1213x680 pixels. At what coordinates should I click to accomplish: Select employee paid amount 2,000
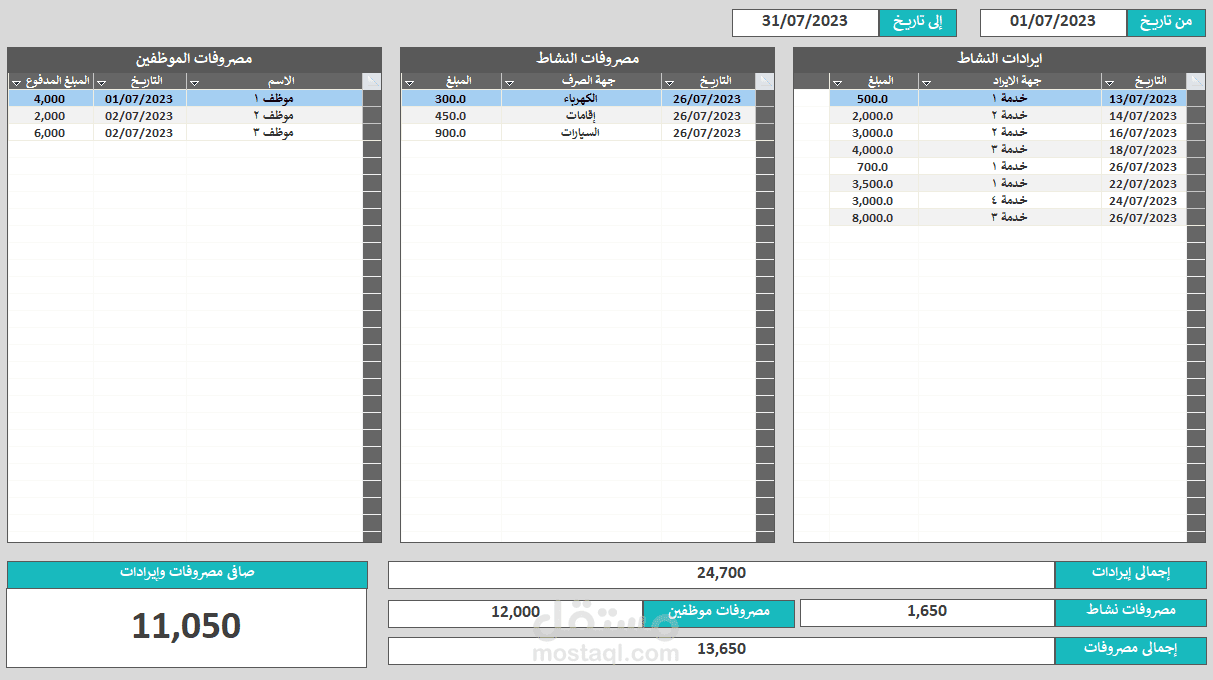click(x=50, y=116)
